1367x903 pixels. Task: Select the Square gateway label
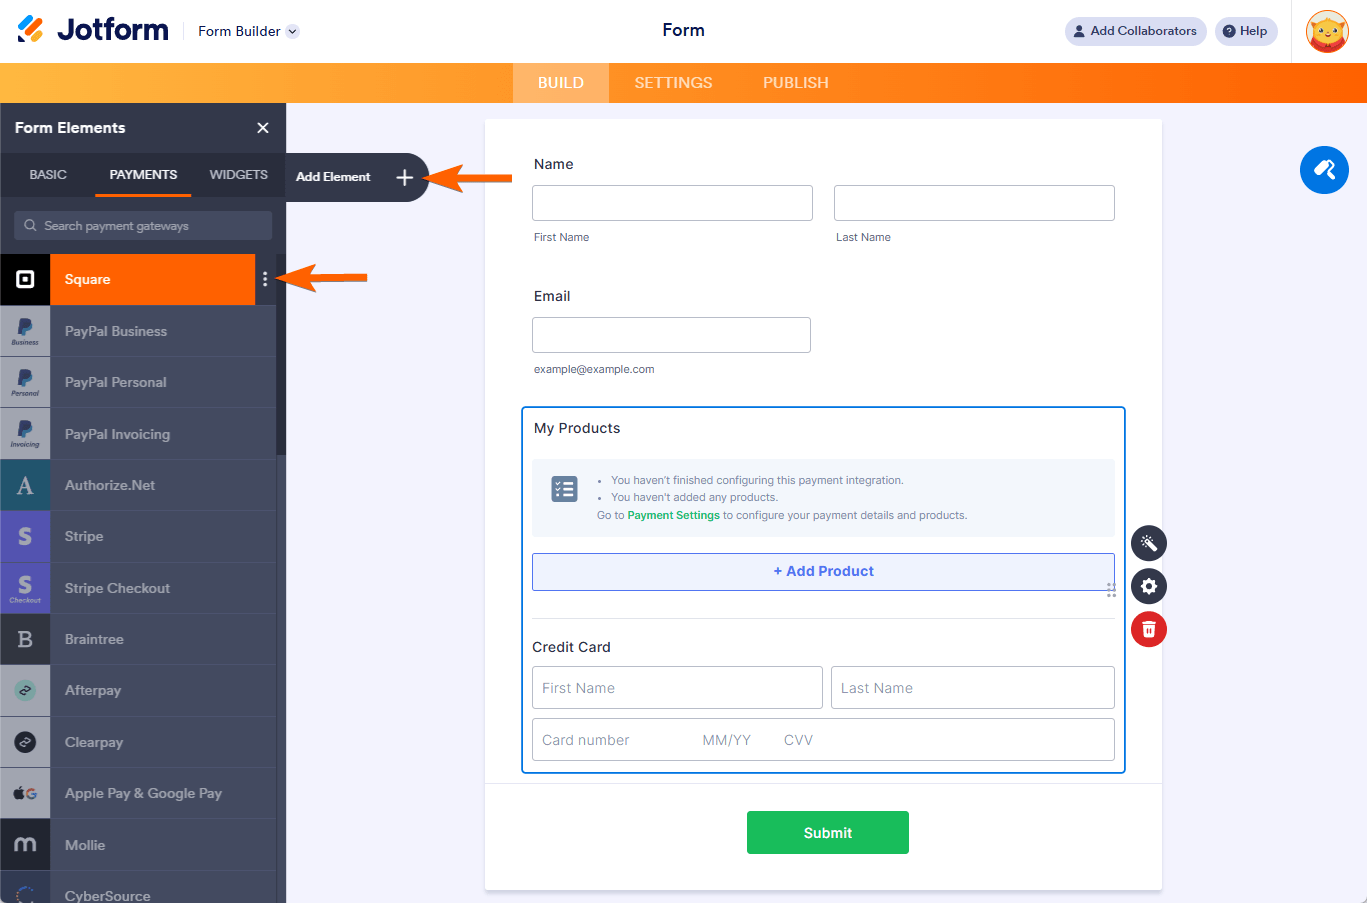(87, 279)
